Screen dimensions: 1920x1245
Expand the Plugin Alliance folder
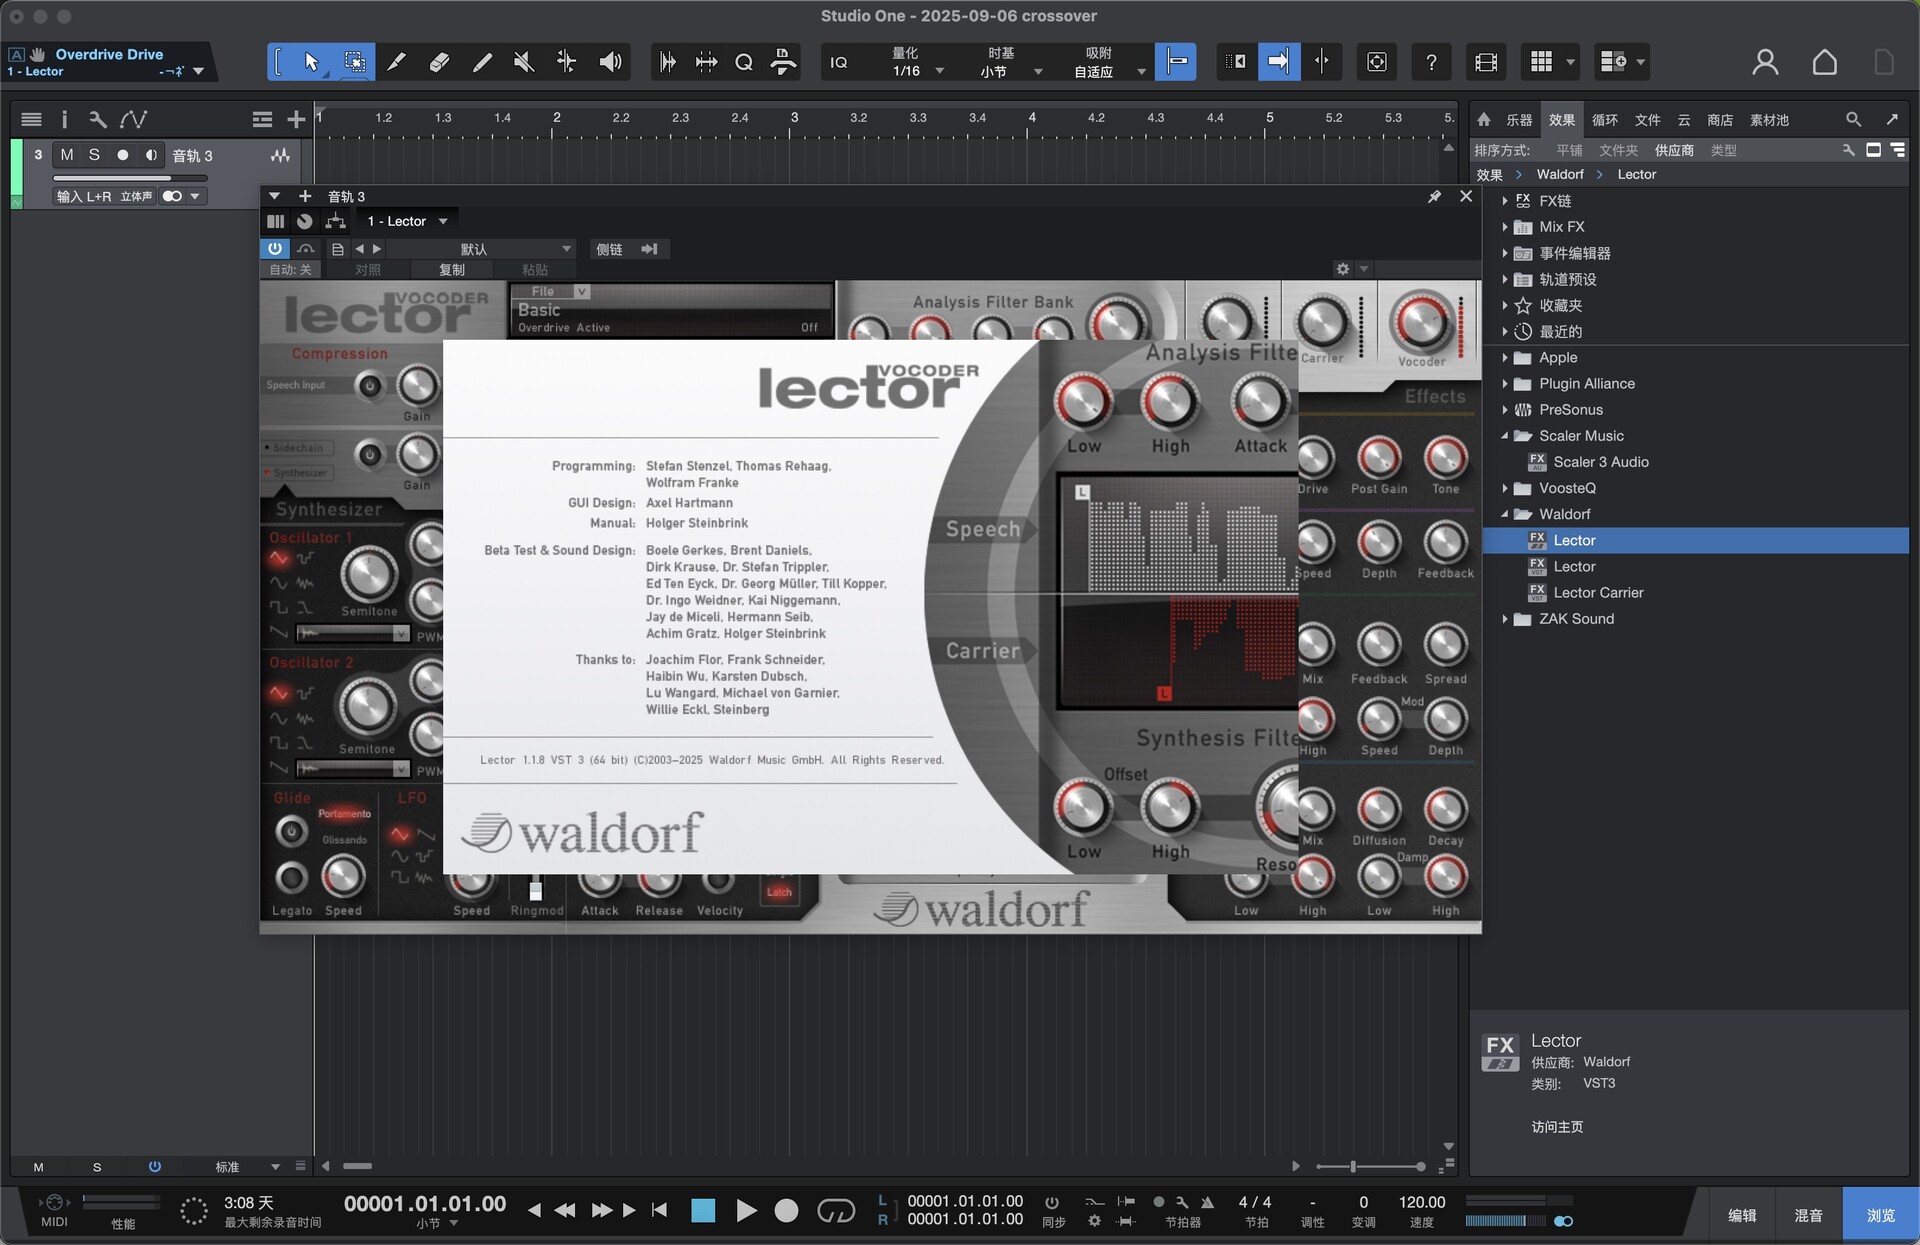[1505, 384]
